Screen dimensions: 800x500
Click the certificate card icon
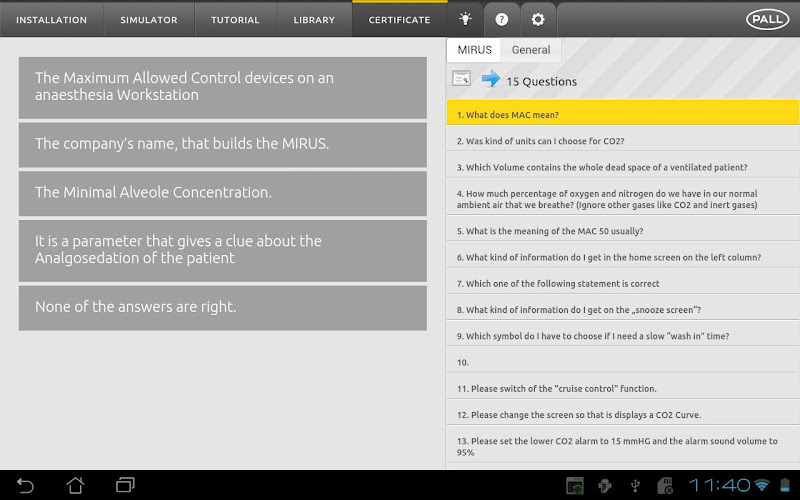(x=461, y=80)
